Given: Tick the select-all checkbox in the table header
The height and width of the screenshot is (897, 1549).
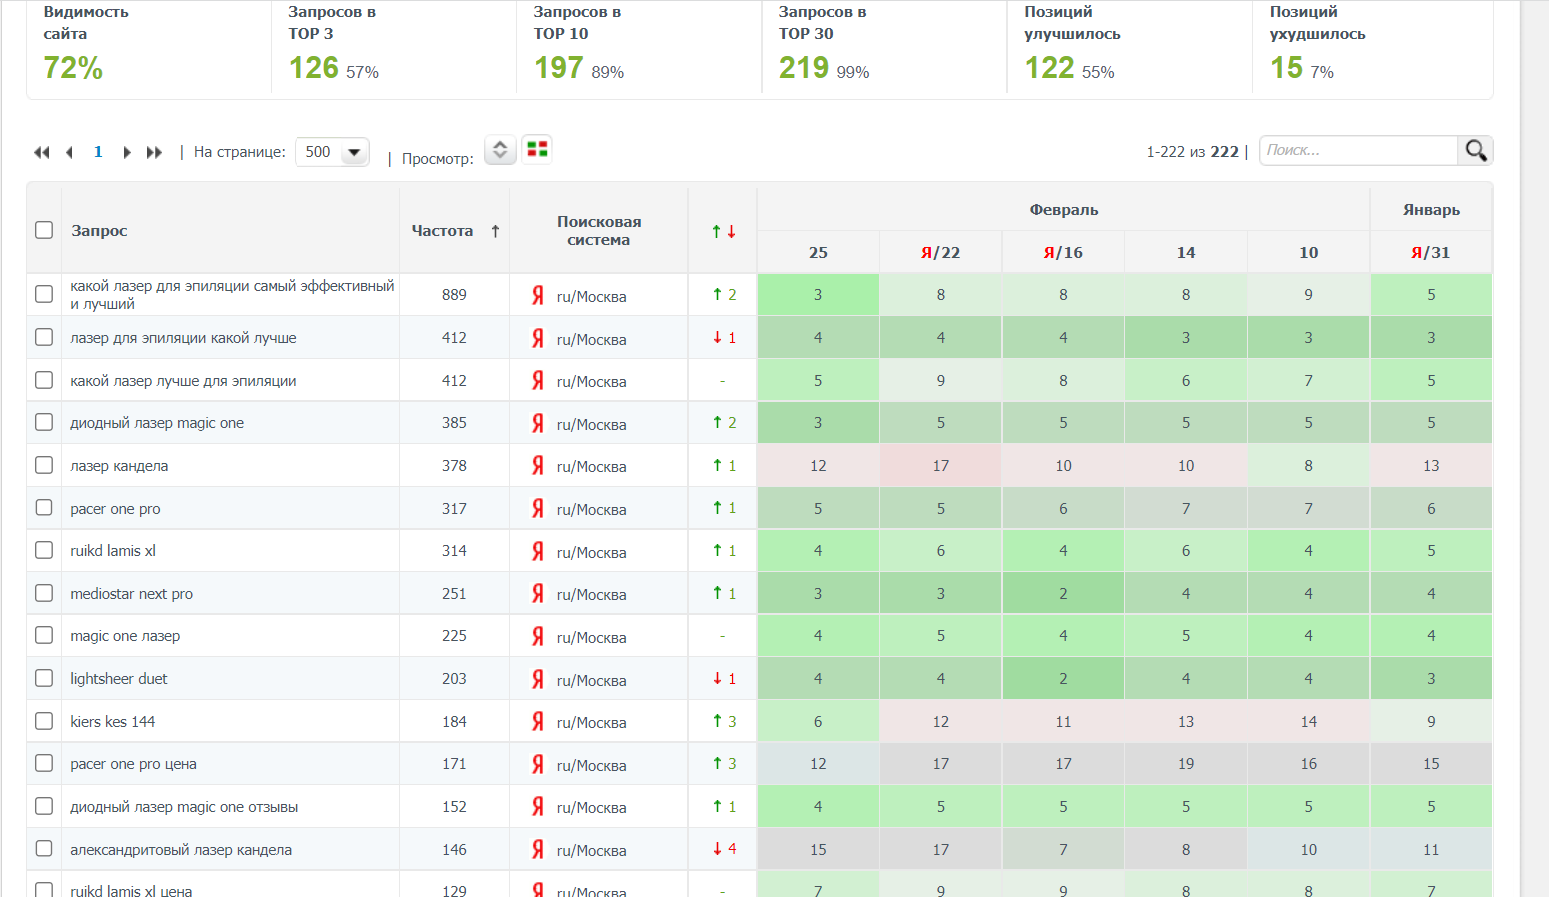Looking at the screenshot, I should pos(44,230).
